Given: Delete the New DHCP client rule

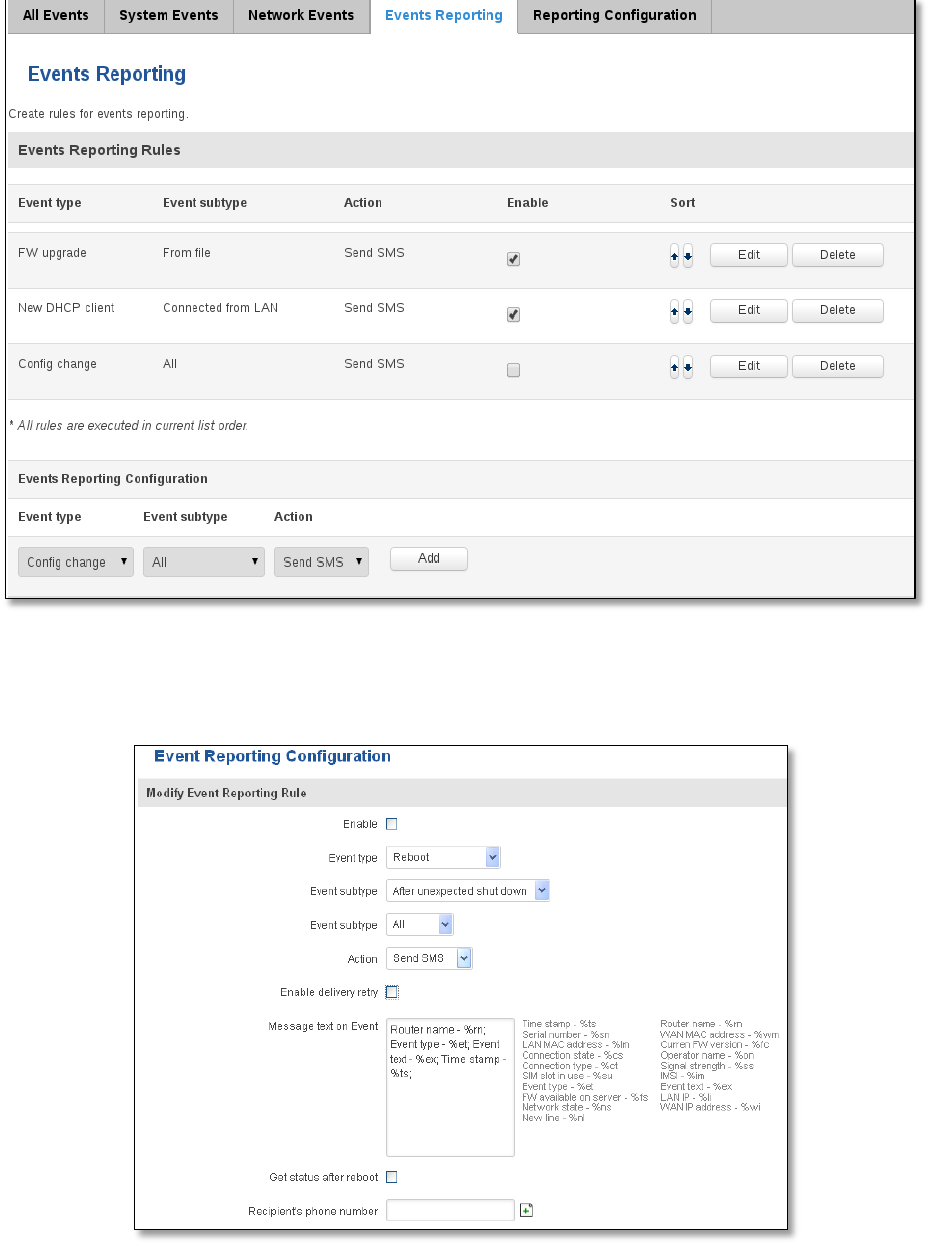Looking at the screenshot, I should tap(838, 311).
